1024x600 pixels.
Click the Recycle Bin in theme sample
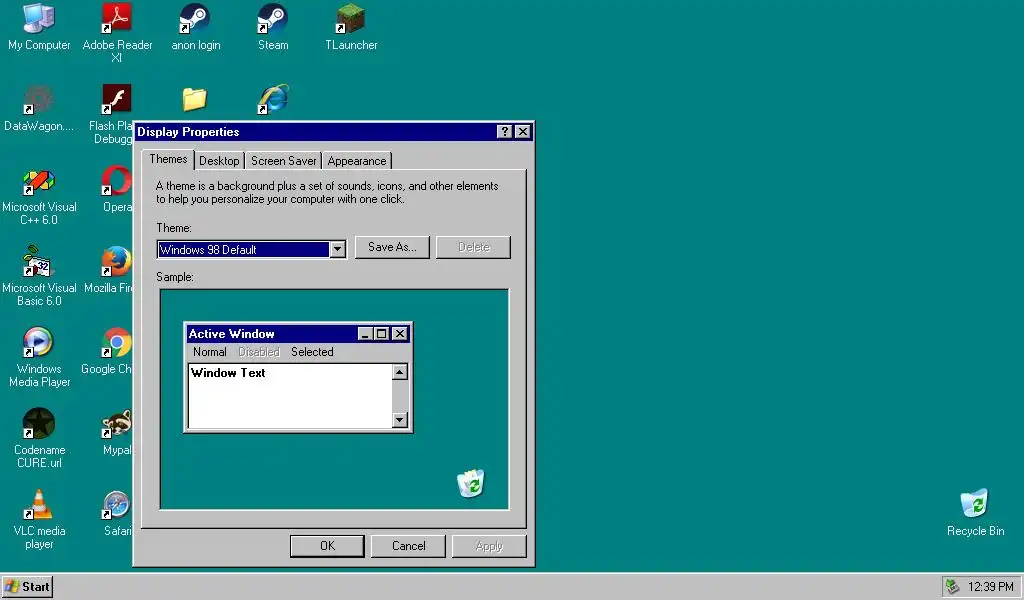tap(471, 483)
